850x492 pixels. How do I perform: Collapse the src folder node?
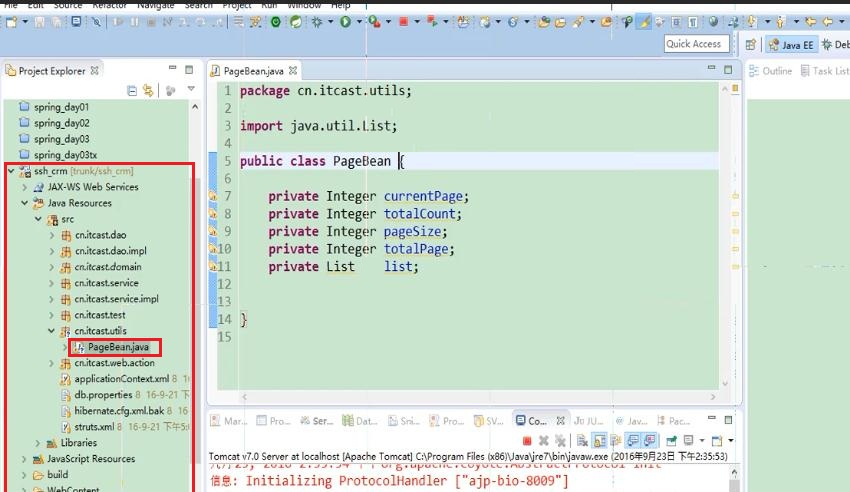38,219
